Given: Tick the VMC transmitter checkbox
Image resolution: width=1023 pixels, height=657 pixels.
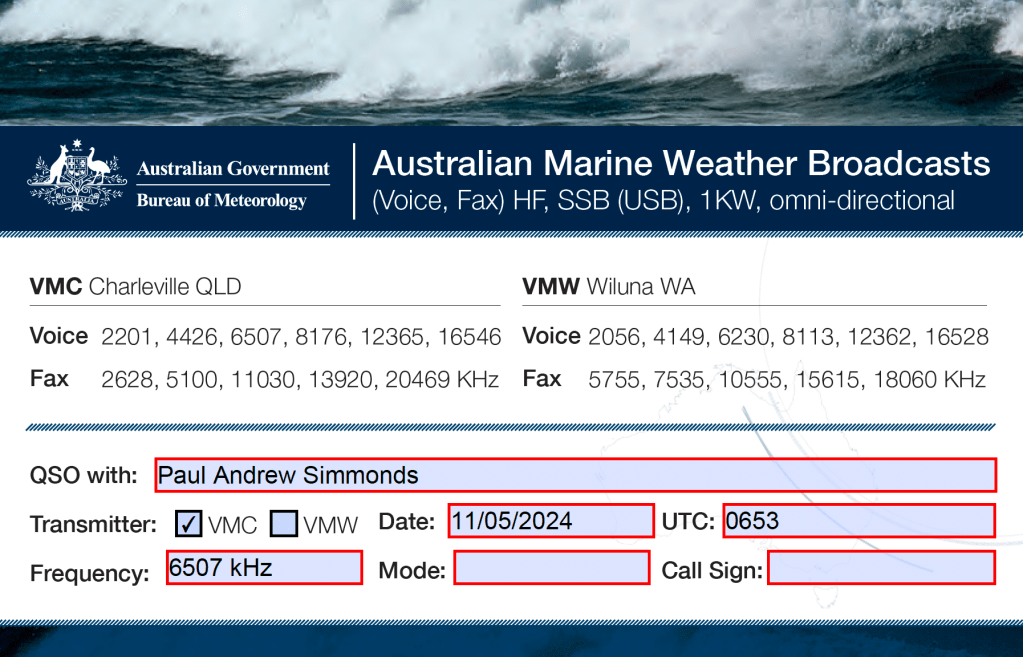Looking at the screenshot, I should click(x=189, y=523).
